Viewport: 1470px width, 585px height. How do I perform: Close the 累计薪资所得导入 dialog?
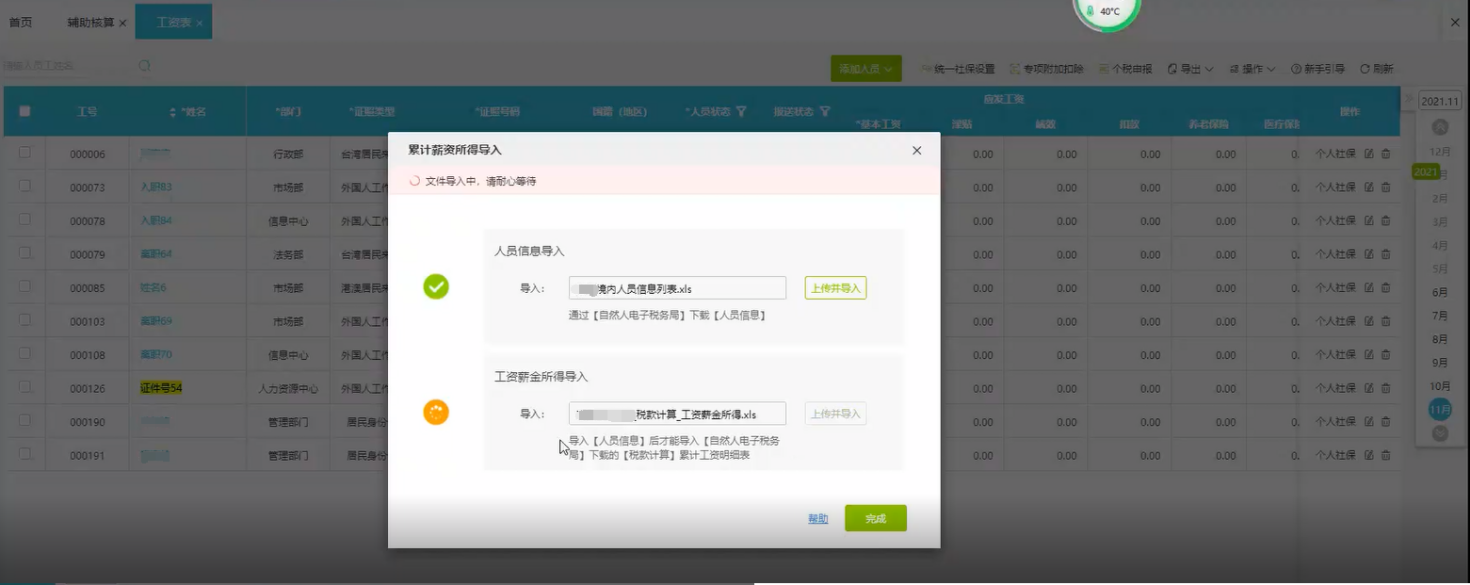point(916,151)
